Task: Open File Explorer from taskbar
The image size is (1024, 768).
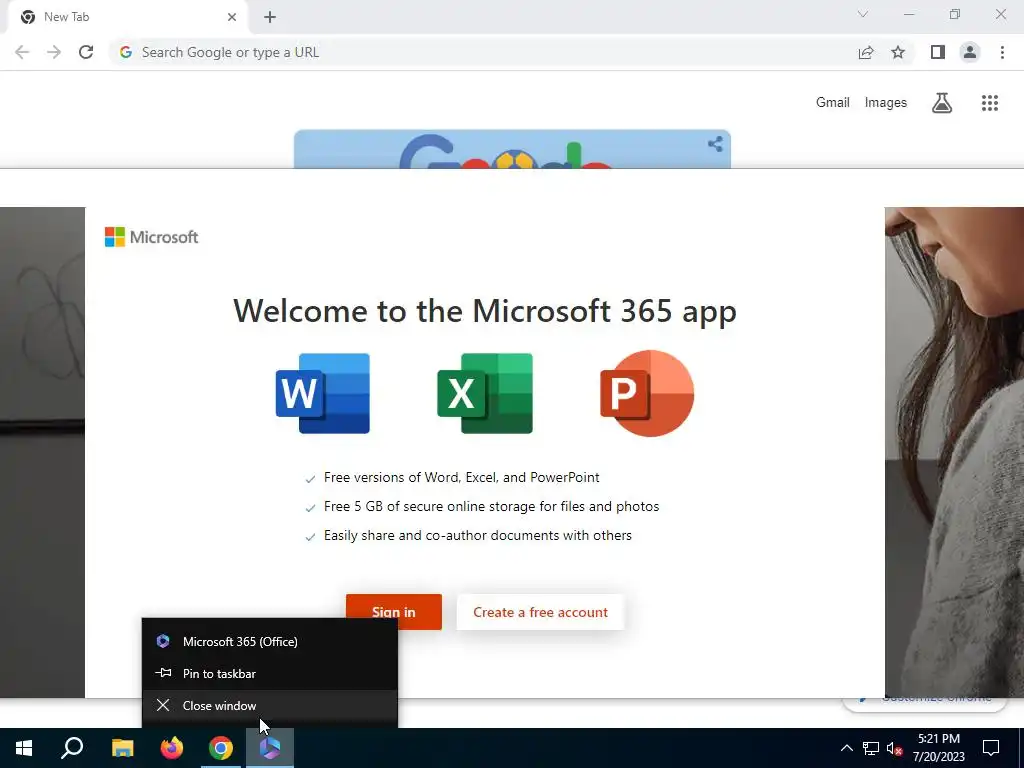Action: [122, 748]
